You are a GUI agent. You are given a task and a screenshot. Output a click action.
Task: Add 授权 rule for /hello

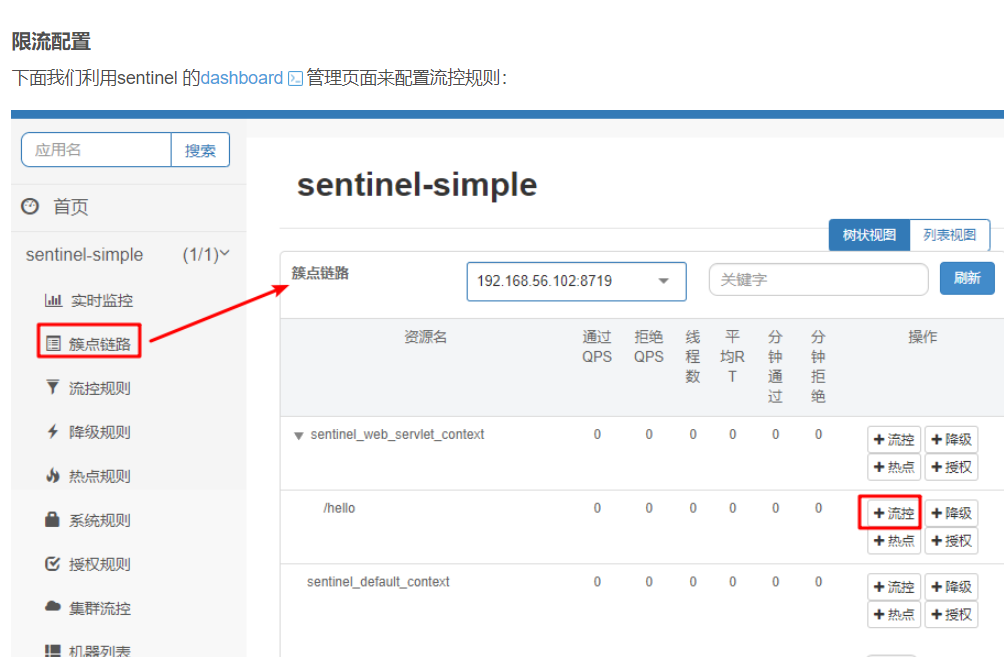(951, 540)
